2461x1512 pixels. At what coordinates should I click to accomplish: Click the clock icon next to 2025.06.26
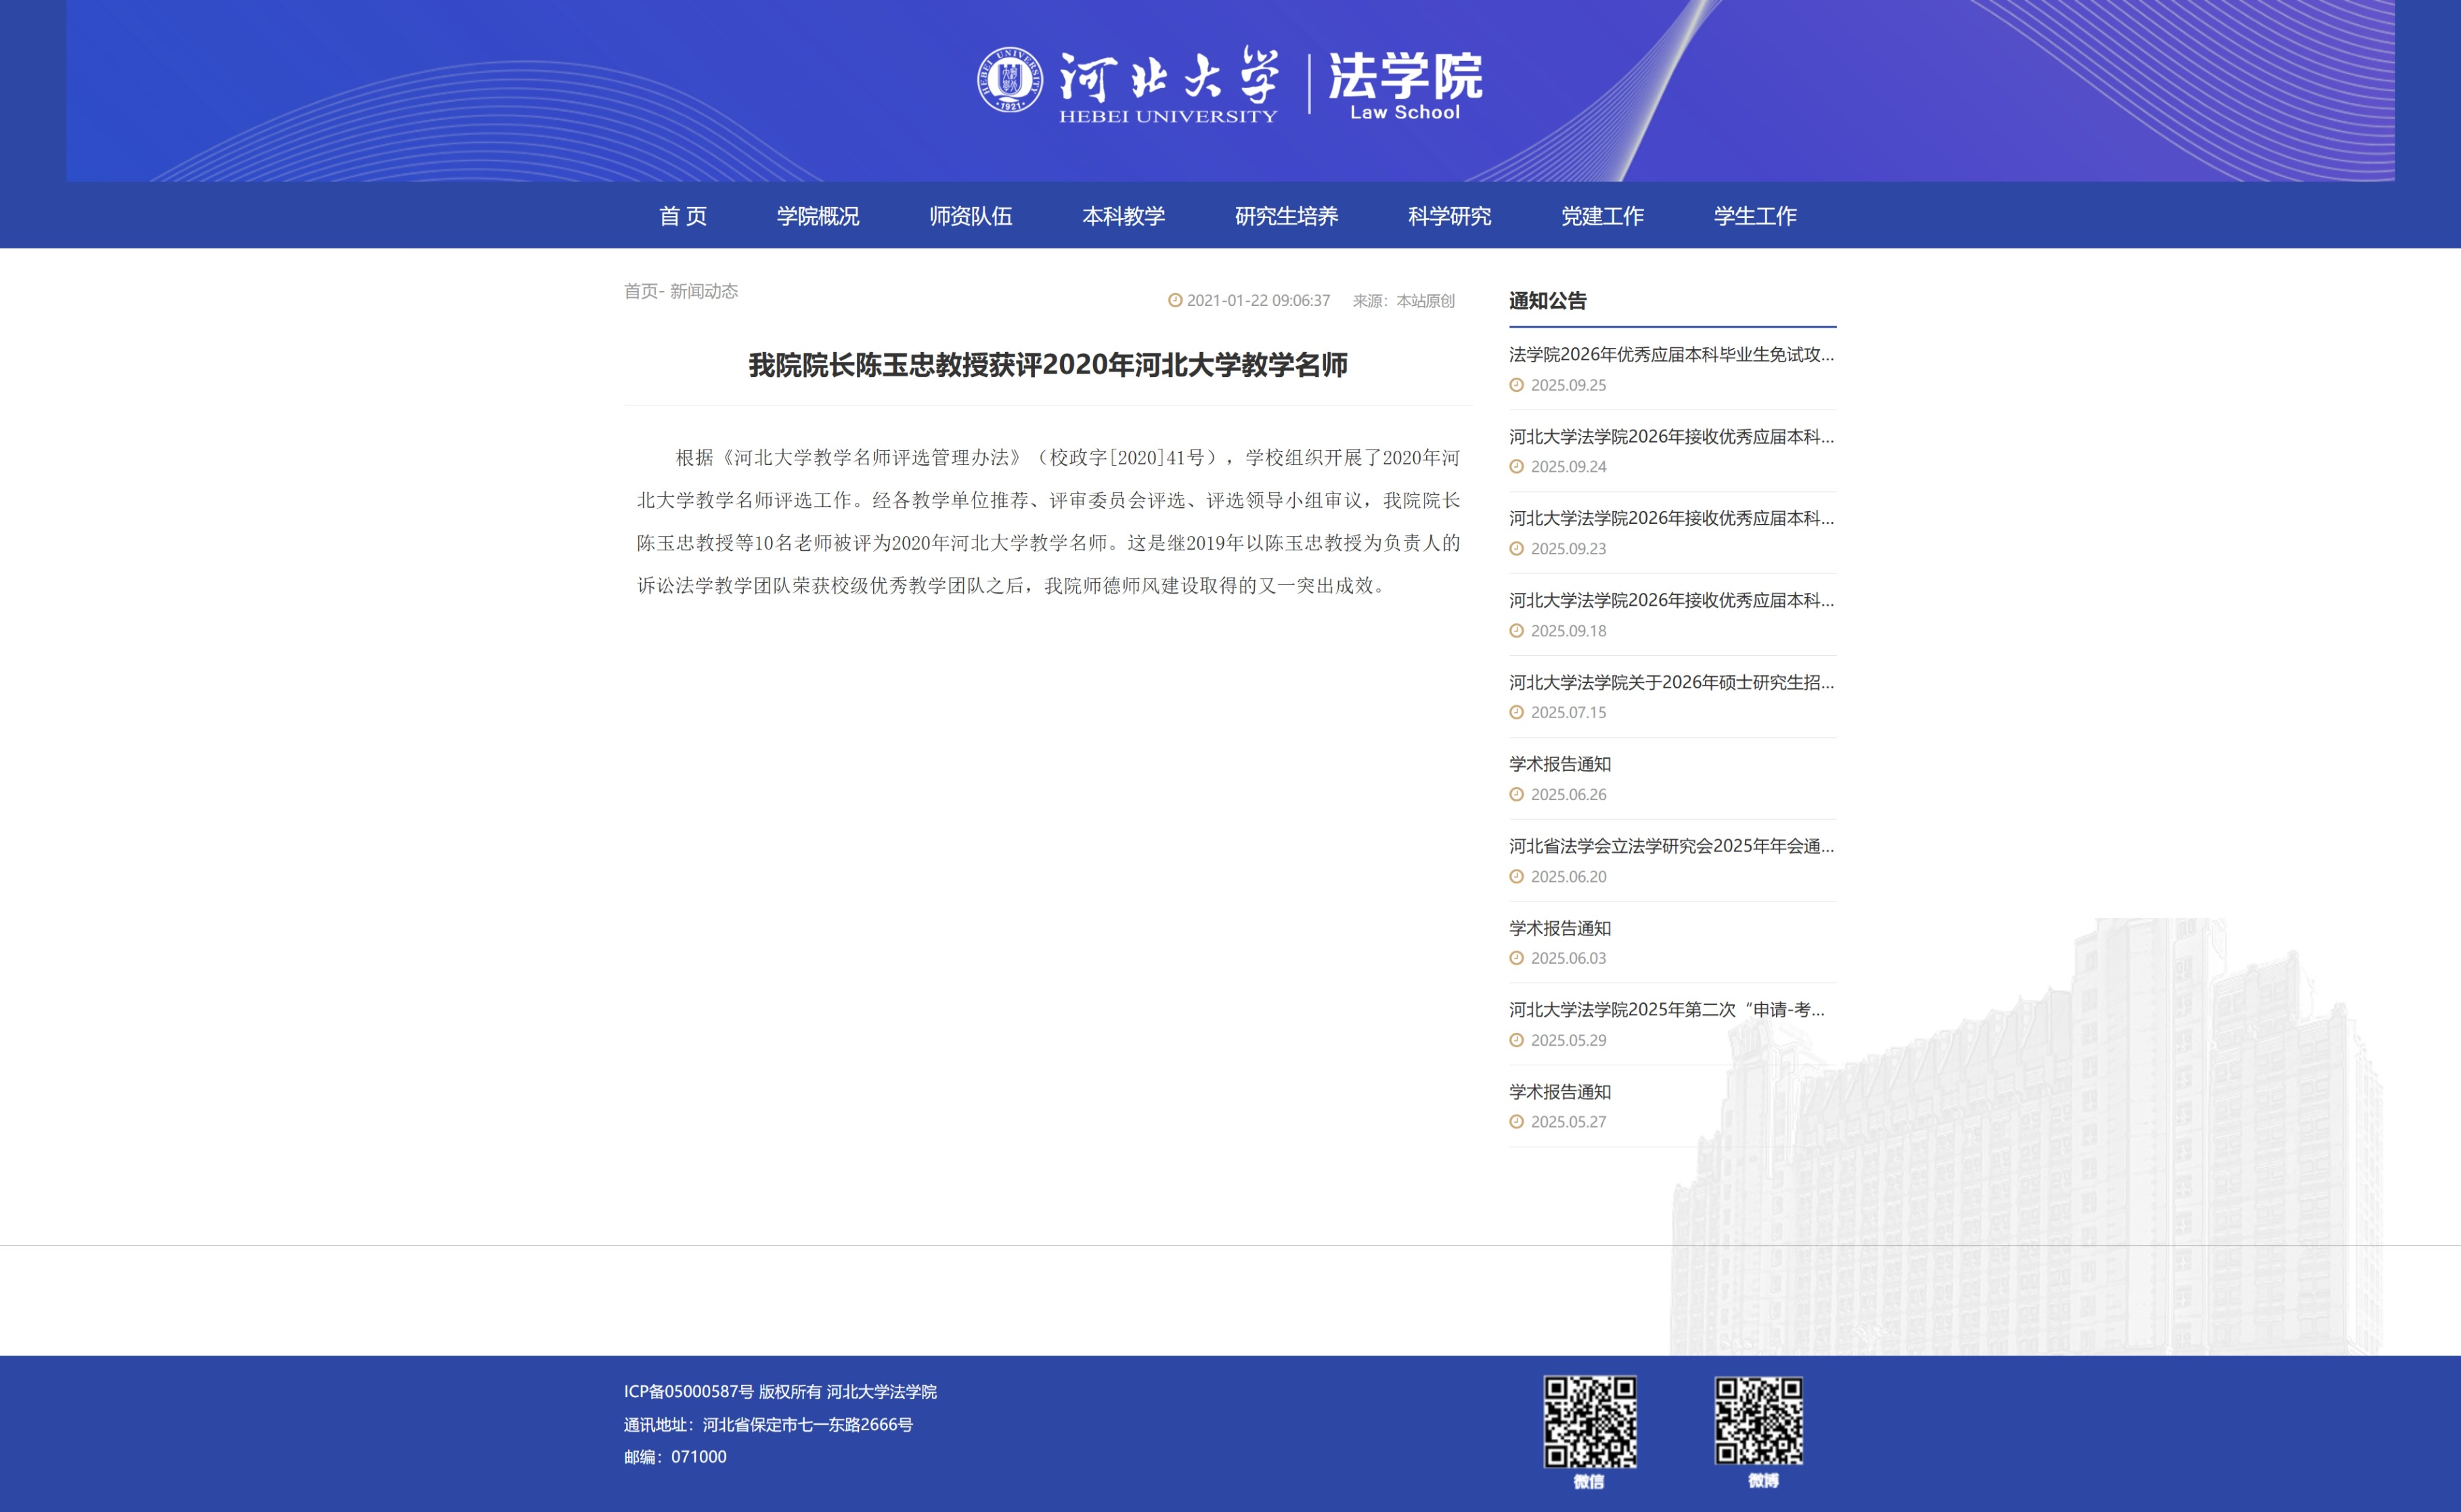[1516, 794]
